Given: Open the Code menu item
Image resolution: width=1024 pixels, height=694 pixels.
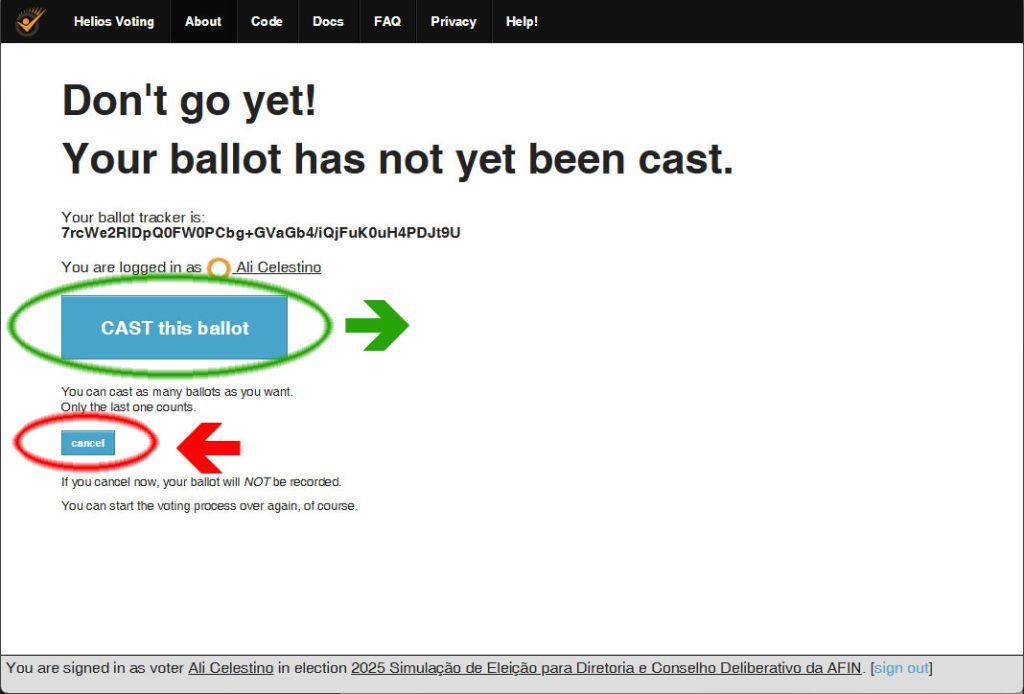Looking at the screenshot, I should [x=266, y=21].
